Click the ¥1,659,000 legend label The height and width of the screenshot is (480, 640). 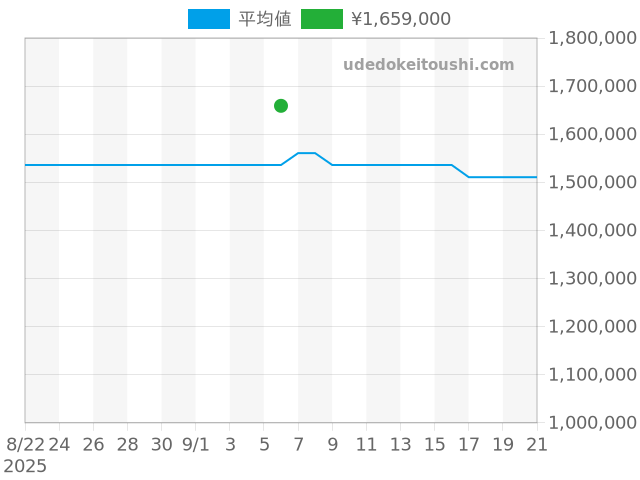click(400, 19)
